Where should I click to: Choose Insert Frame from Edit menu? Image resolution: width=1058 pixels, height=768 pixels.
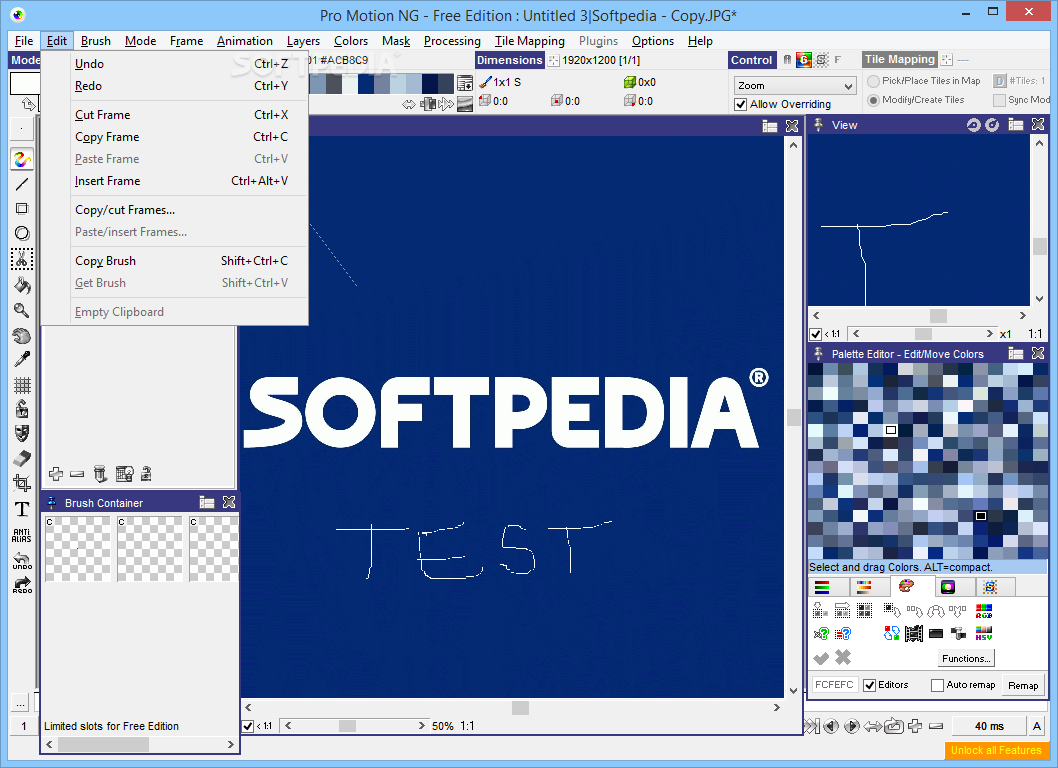pyautogui.click(x=107, y=181)
